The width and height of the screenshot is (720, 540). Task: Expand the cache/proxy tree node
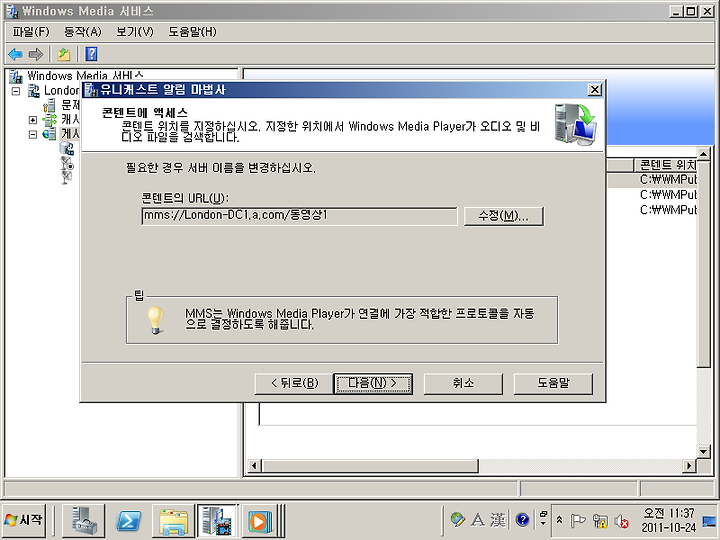pyautogui.click(x=33, y=120)
